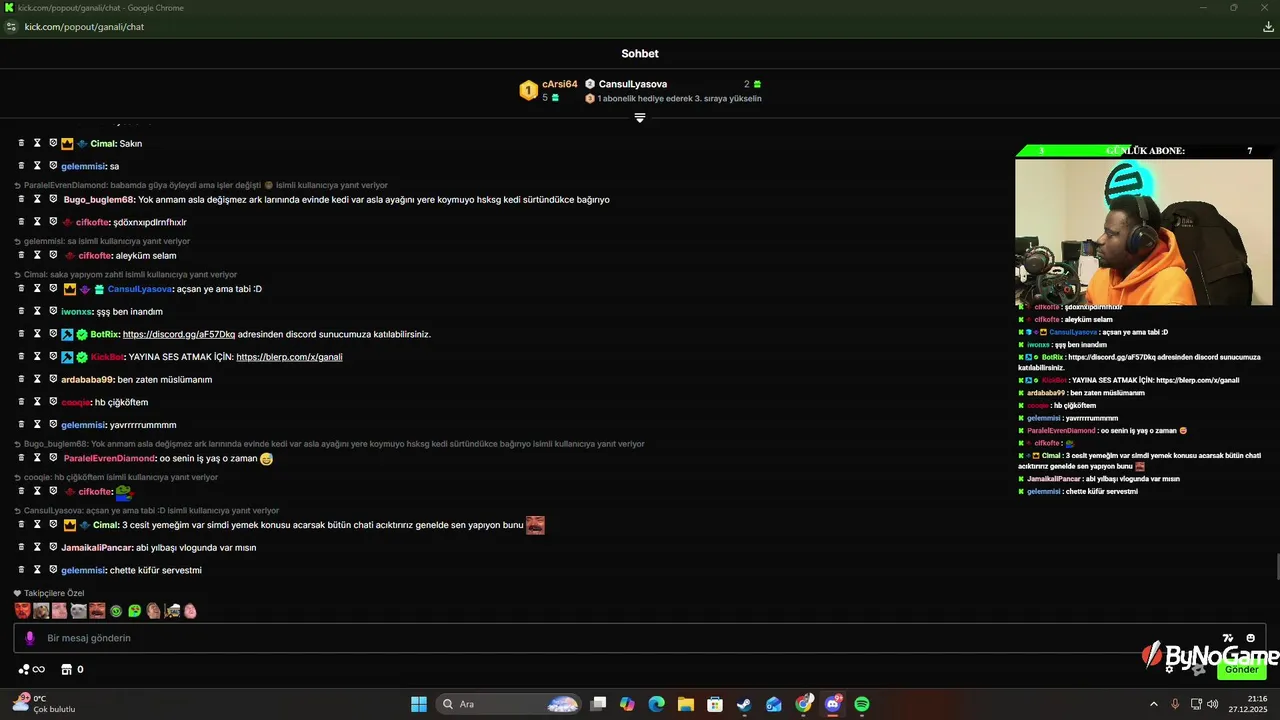1280x720 pixels.
Task: Click the download icon in Chrome's address bar
Action: 1269,27
